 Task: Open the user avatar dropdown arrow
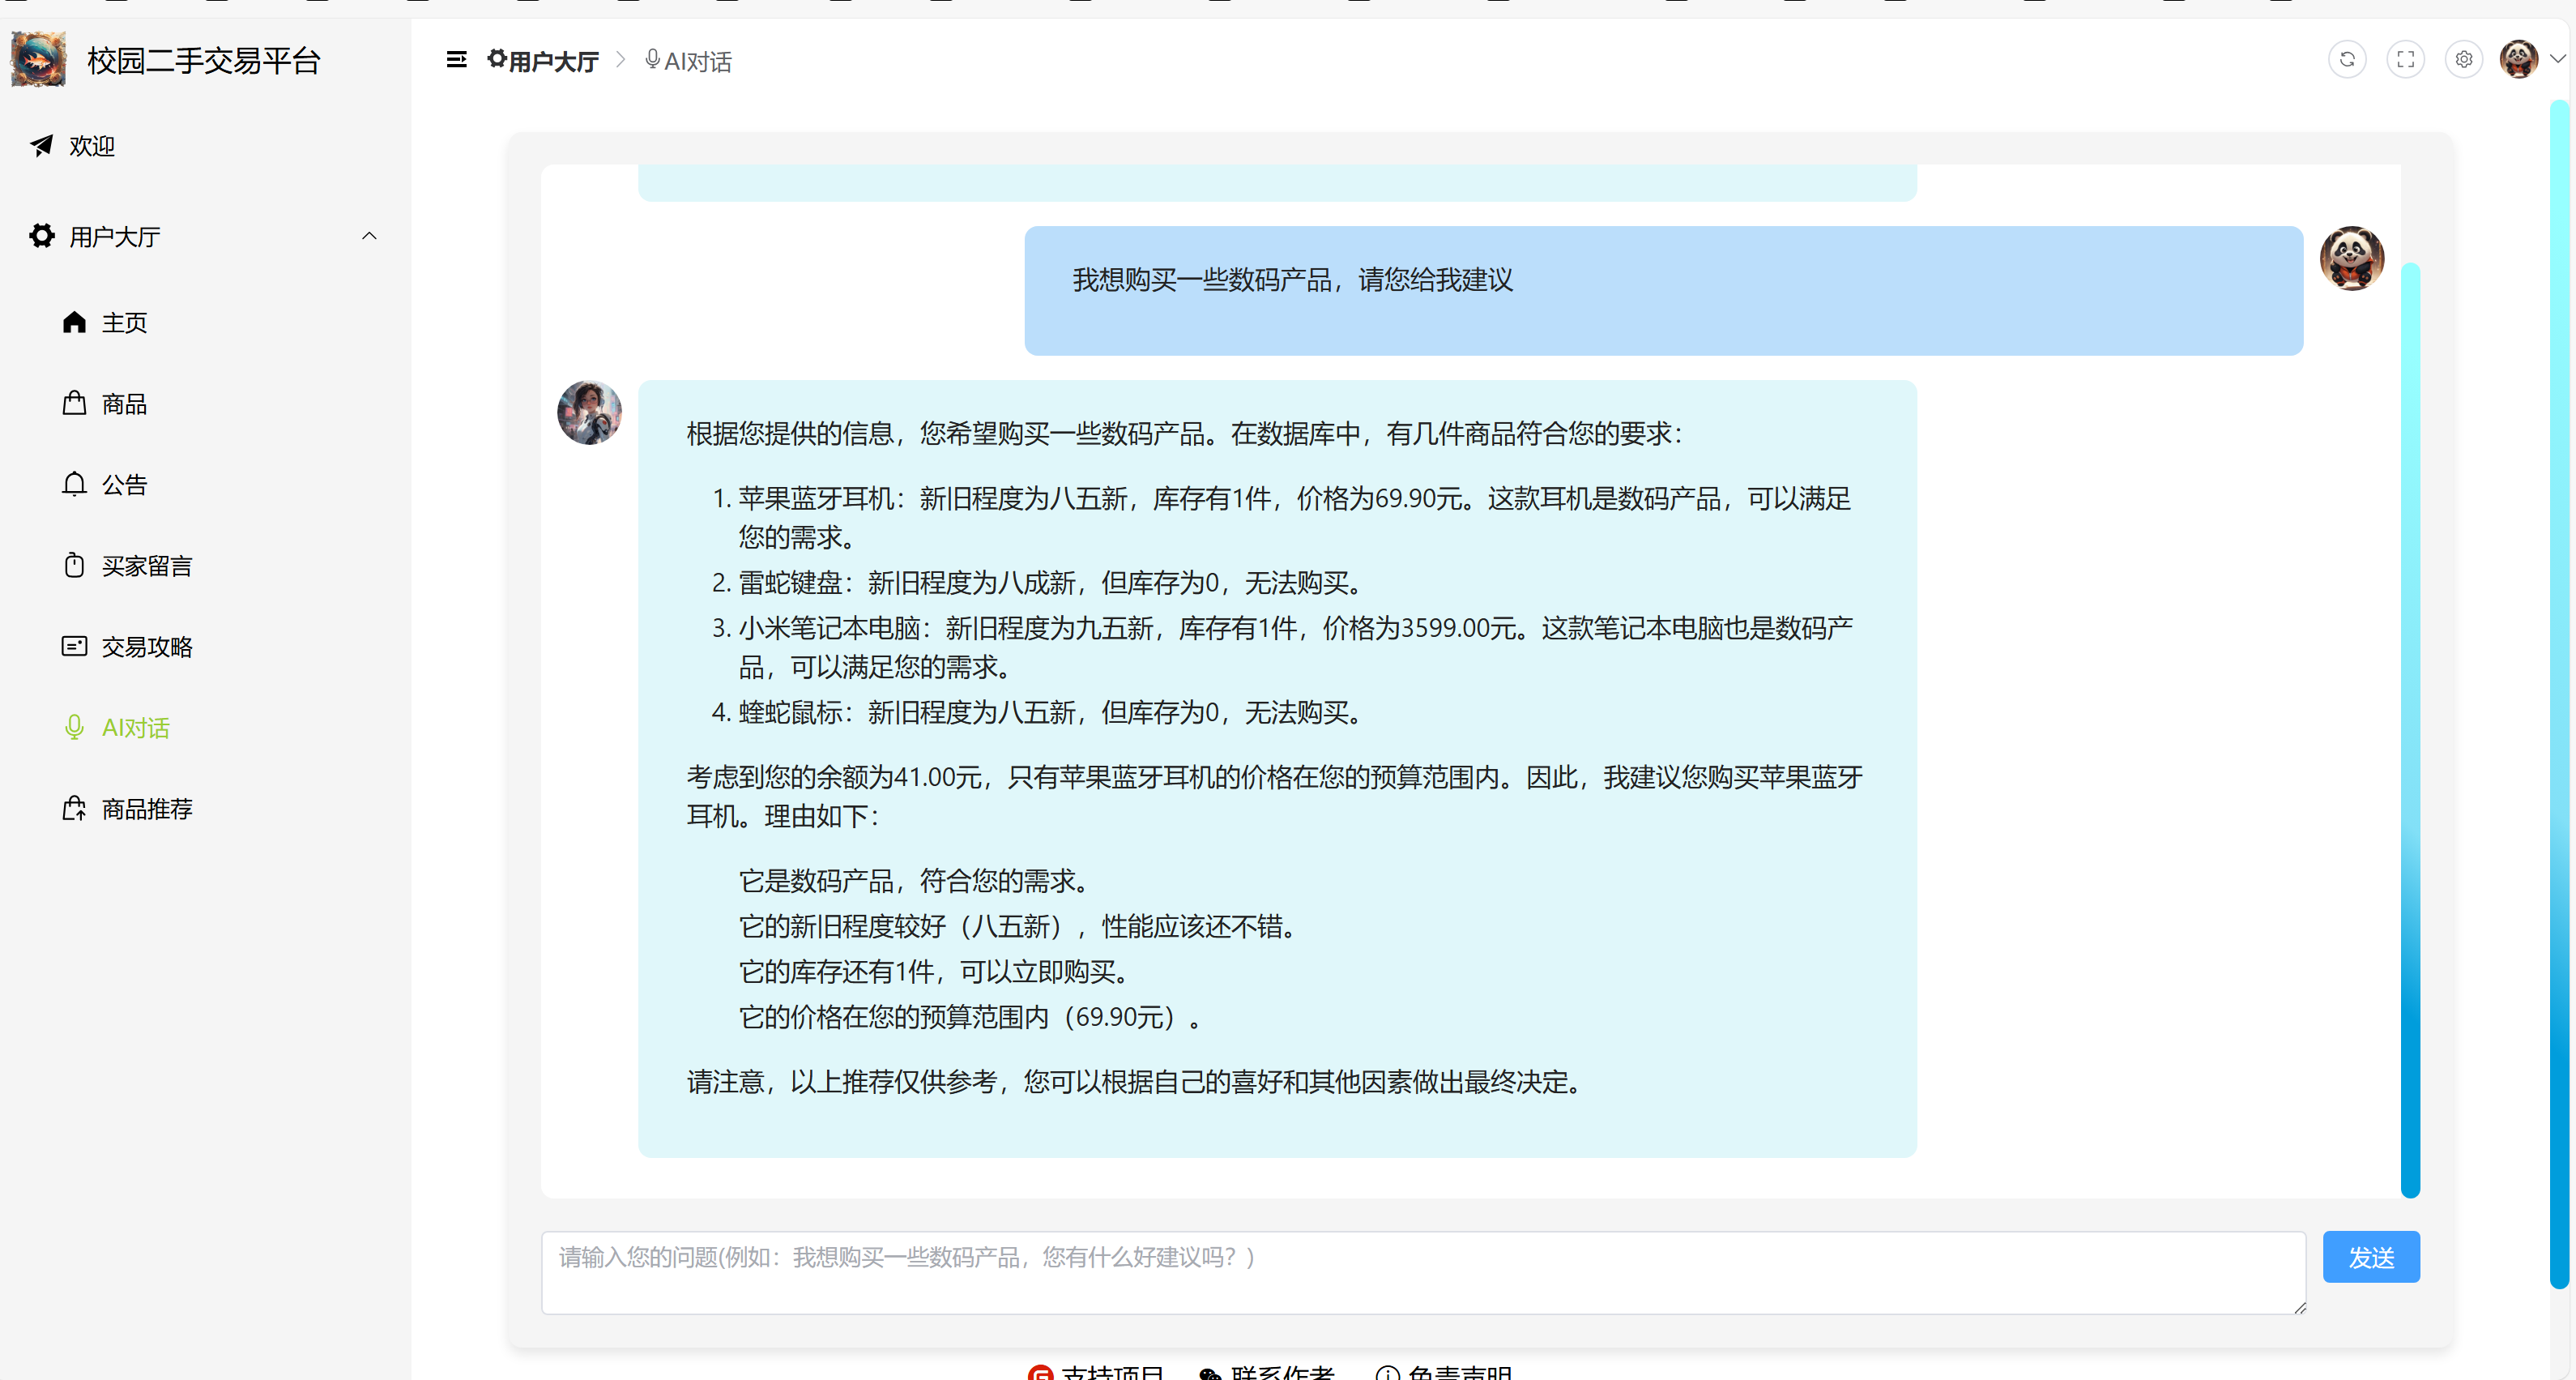[2558, 60]
